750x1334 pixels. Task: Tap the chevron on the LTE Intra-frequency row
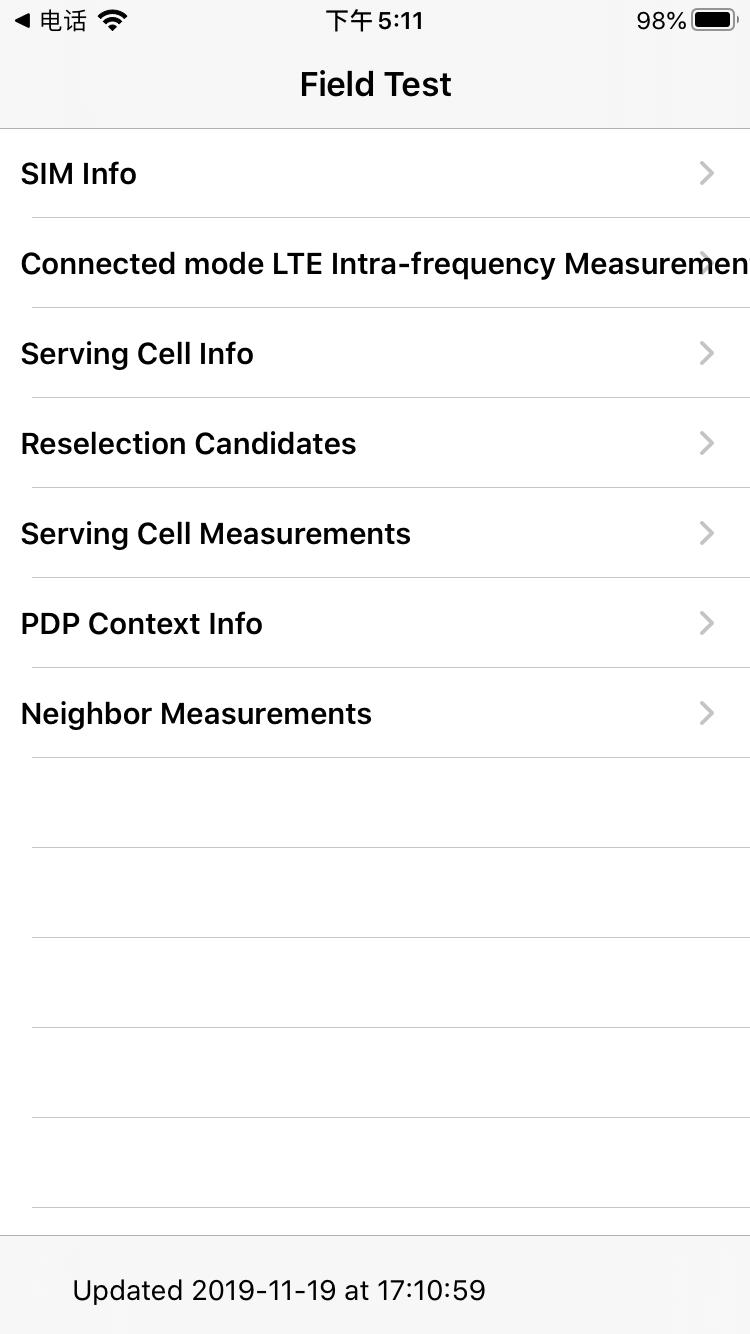(x=708, y=263)
